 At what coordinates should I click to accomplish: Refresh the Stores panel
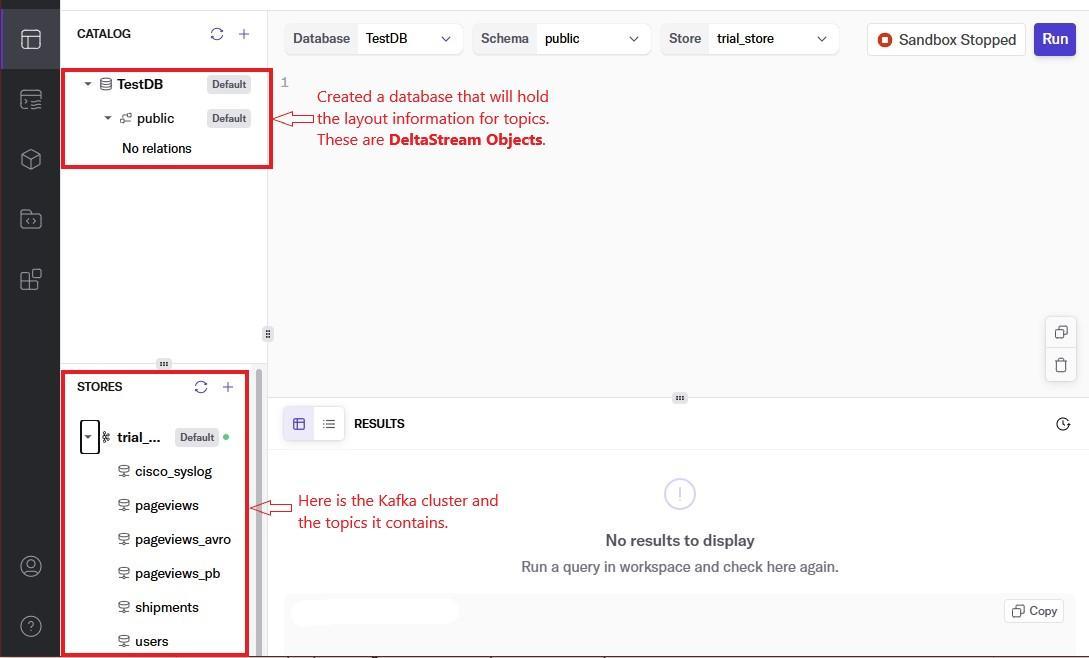(201, 387)
